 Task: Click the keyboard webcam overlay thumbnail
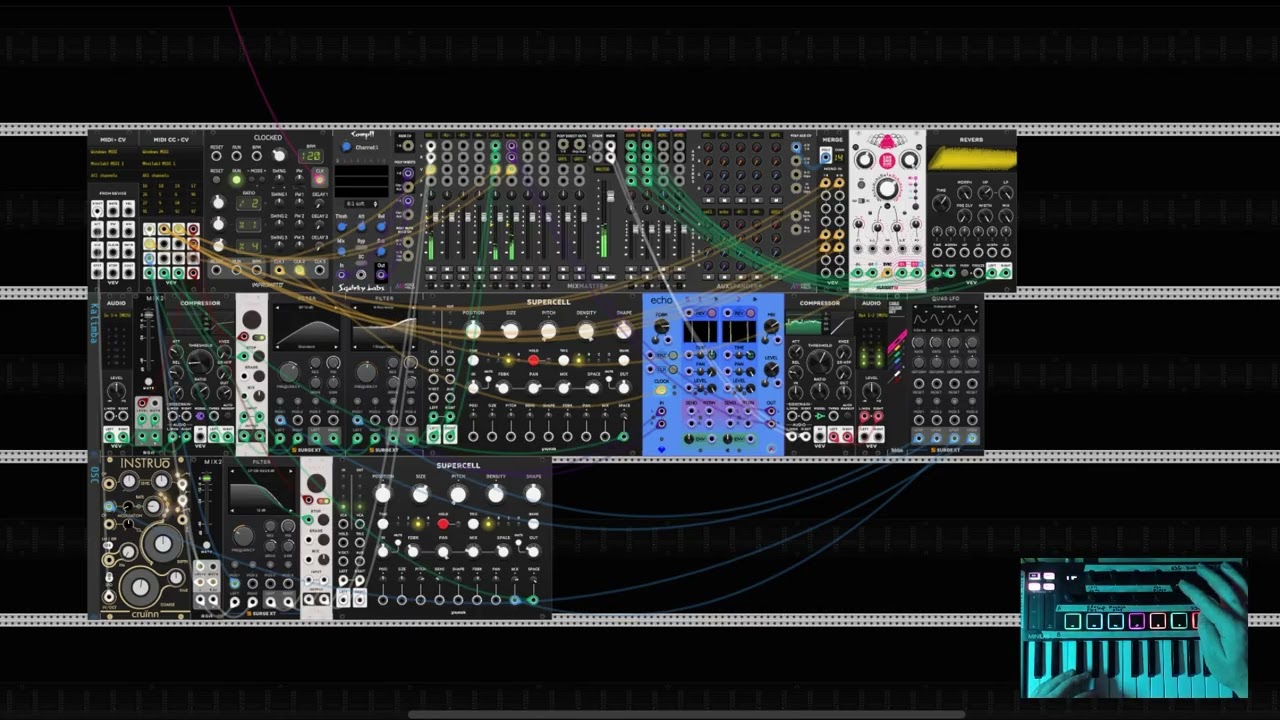(1134, 628)
